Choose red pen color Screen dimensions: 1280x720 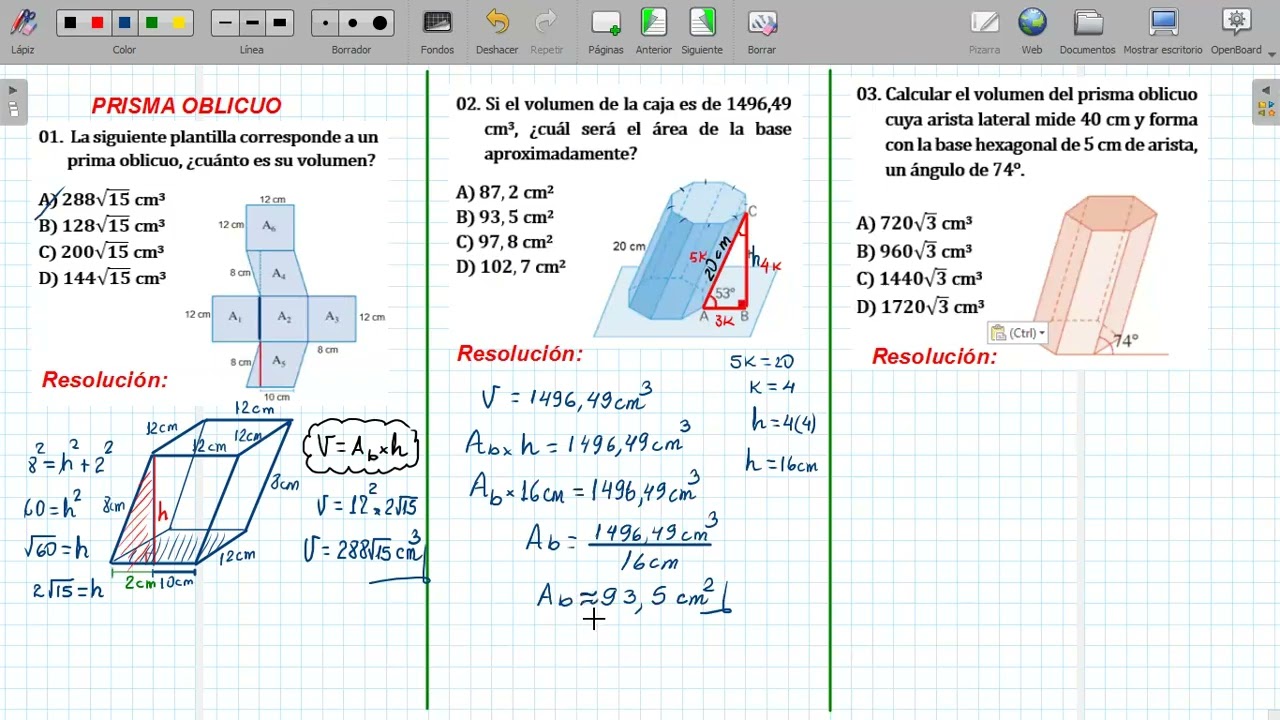click(97, 23)
